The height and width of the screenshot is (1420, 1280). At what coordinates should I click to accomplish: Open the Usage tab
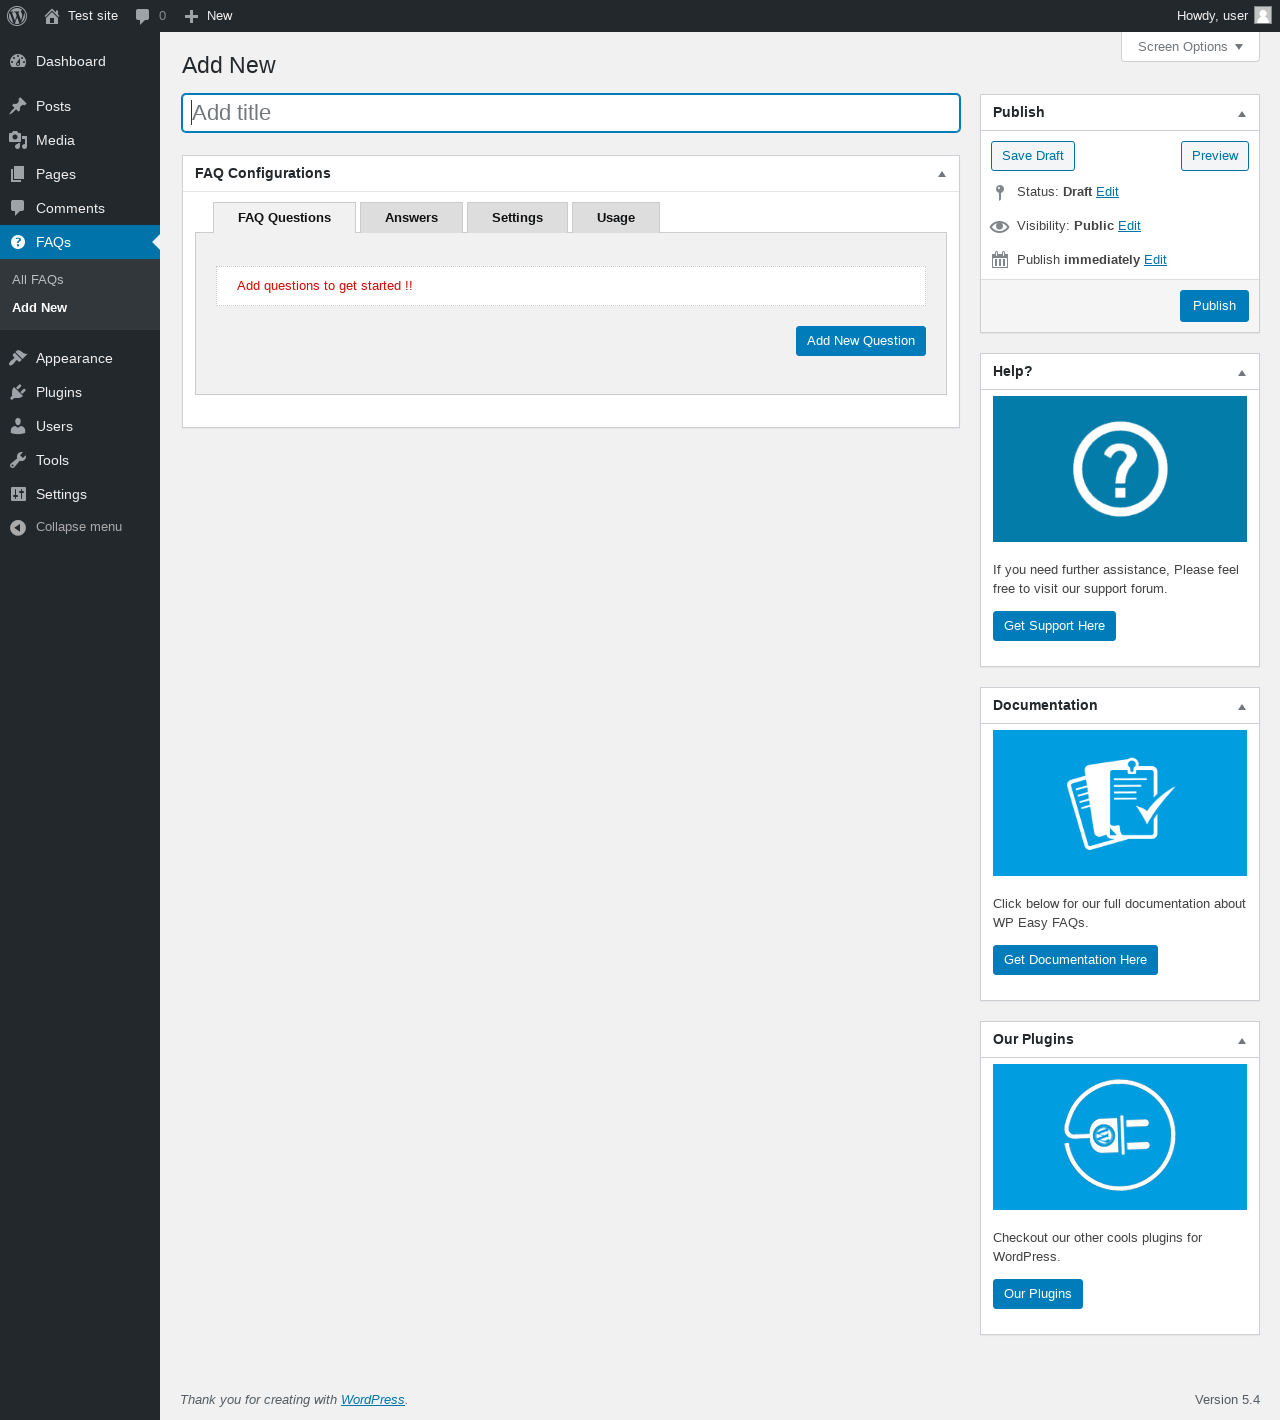click(x=616, y=218)
